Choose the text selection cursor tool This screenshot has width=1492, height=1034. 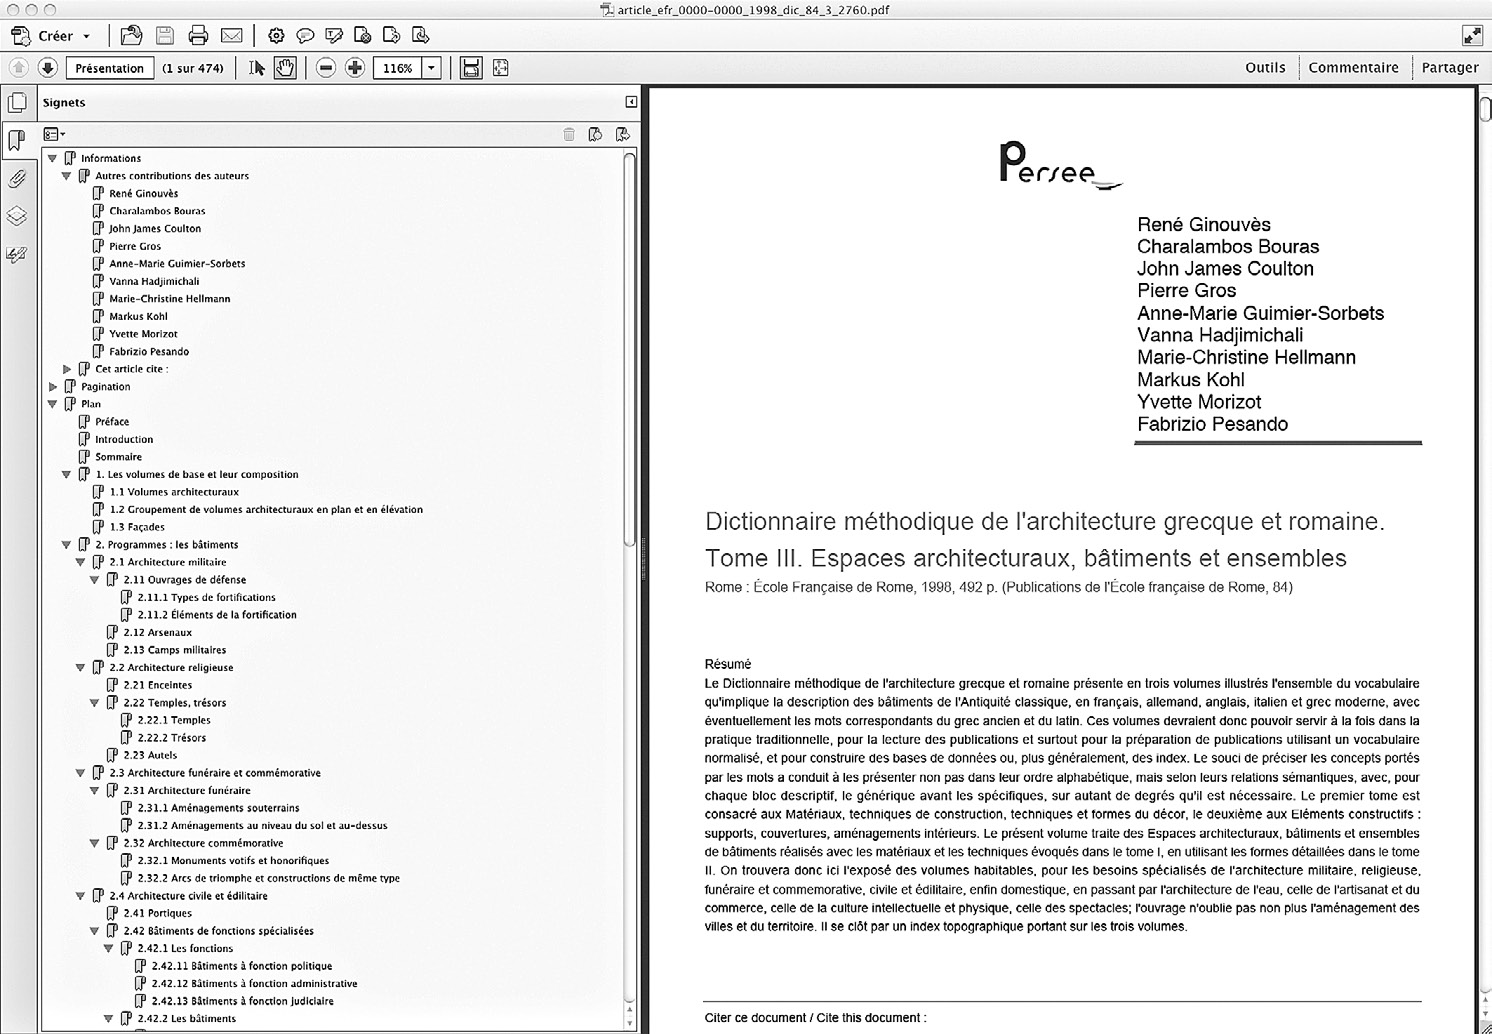tap(257, 68)
